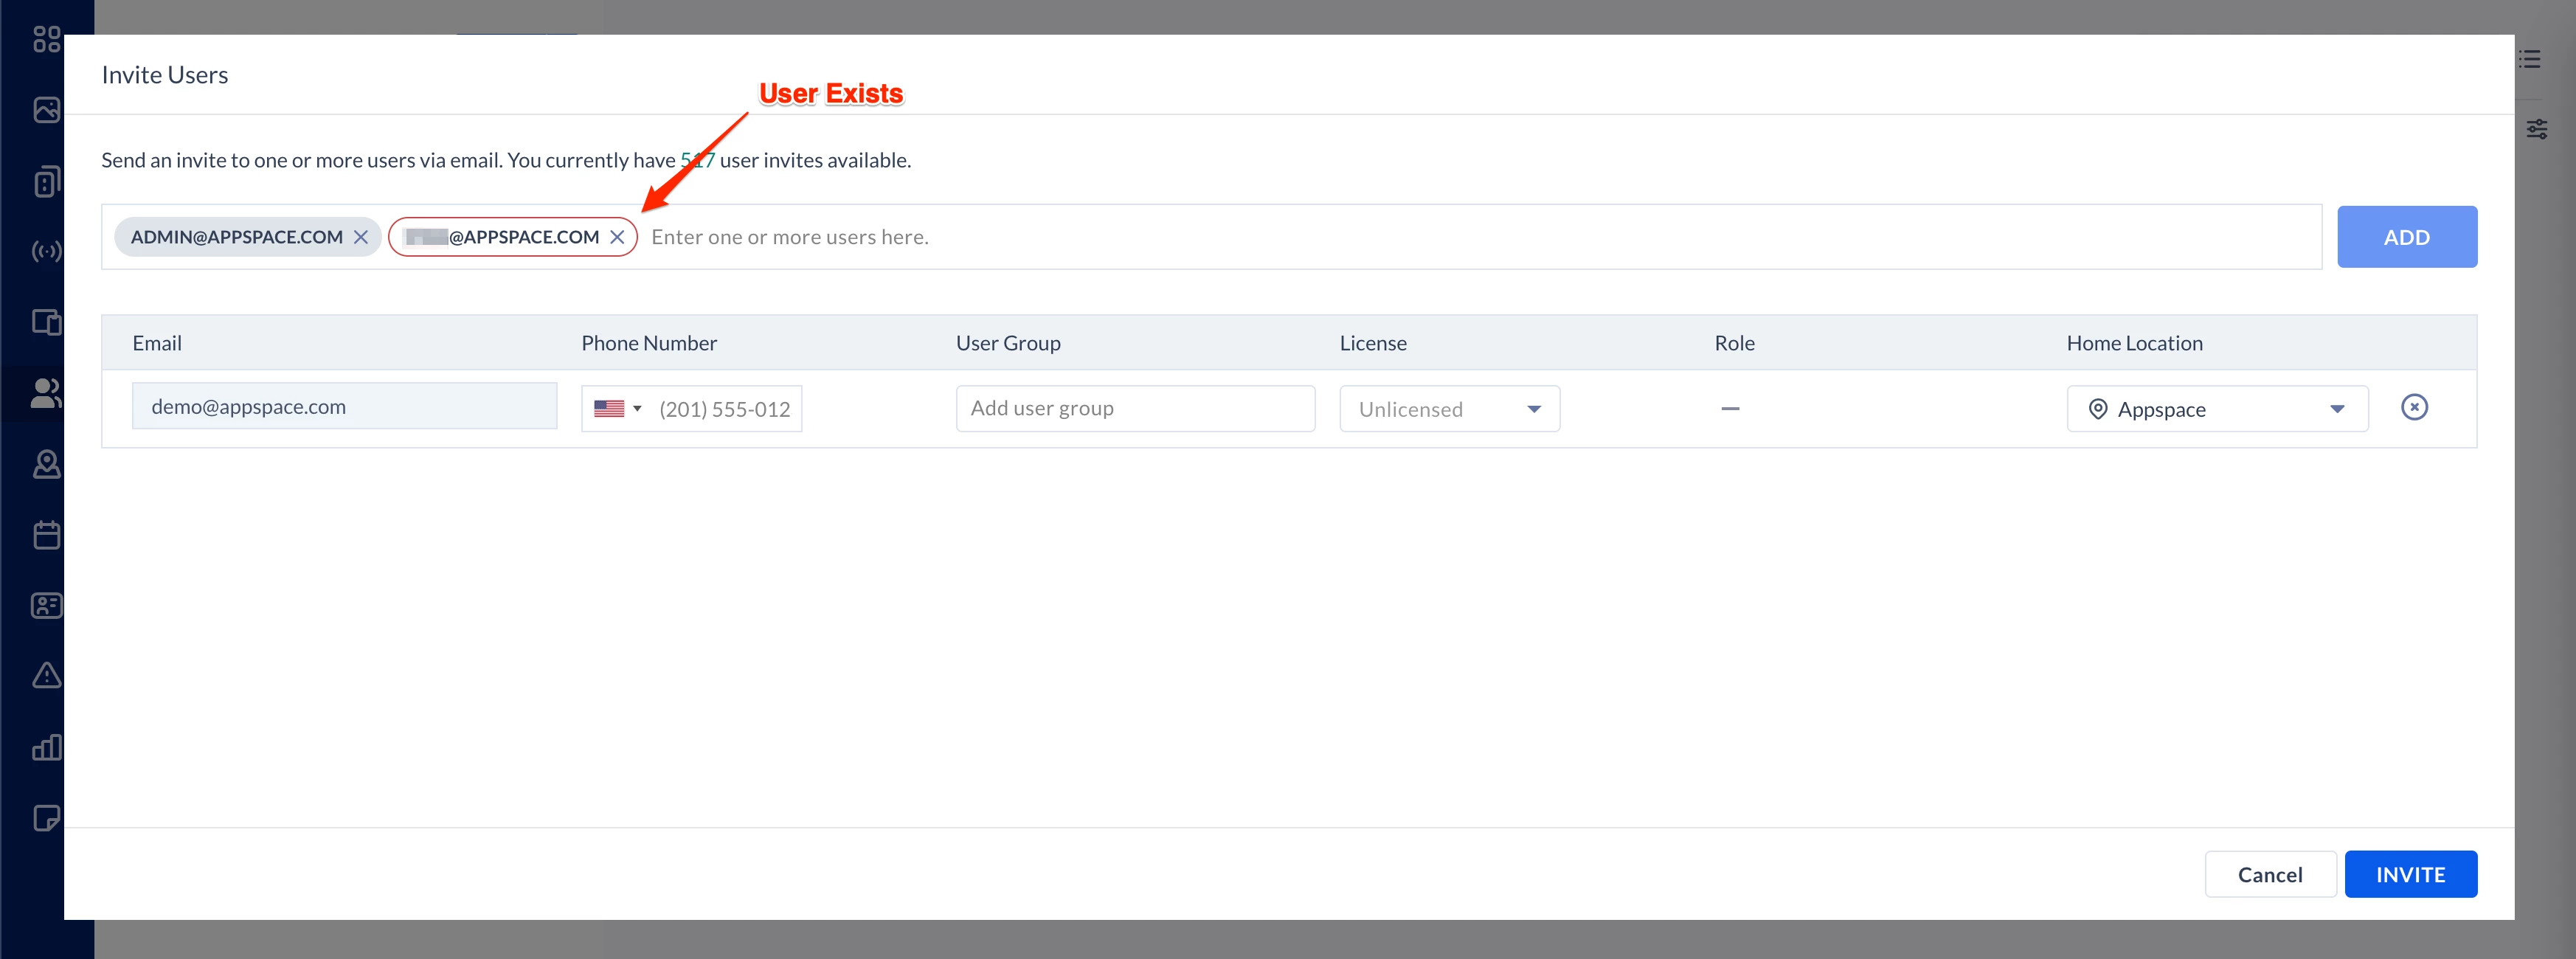
Task: Remove the red-outlined @APPSPACE.COM chip
Action: click(x=617, y=237)
